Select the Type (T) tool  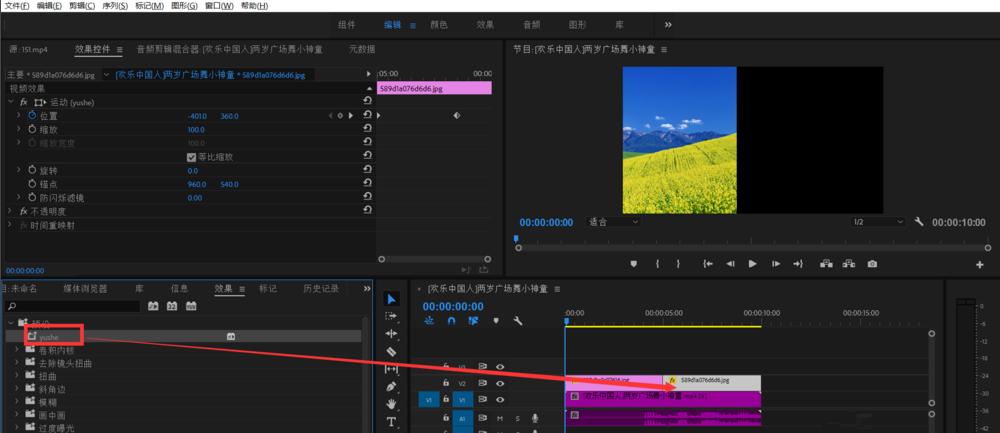[391, 421]
